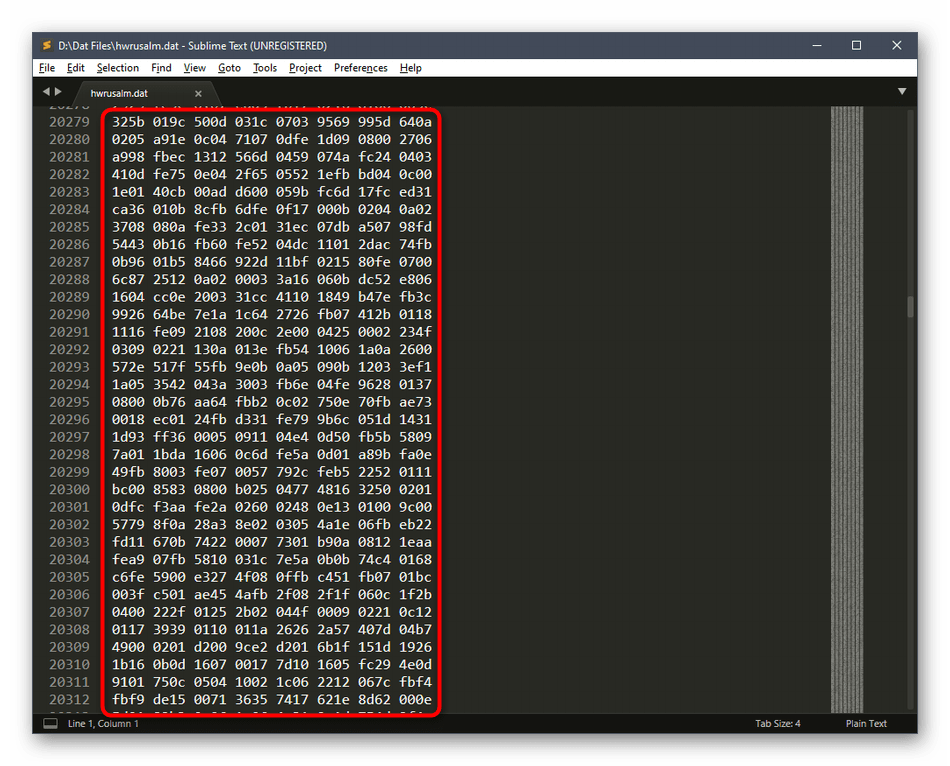The height and width of the screenshot is (766, 950).
Task: Open the Preferences menu
Action: [x=360, y=68]
